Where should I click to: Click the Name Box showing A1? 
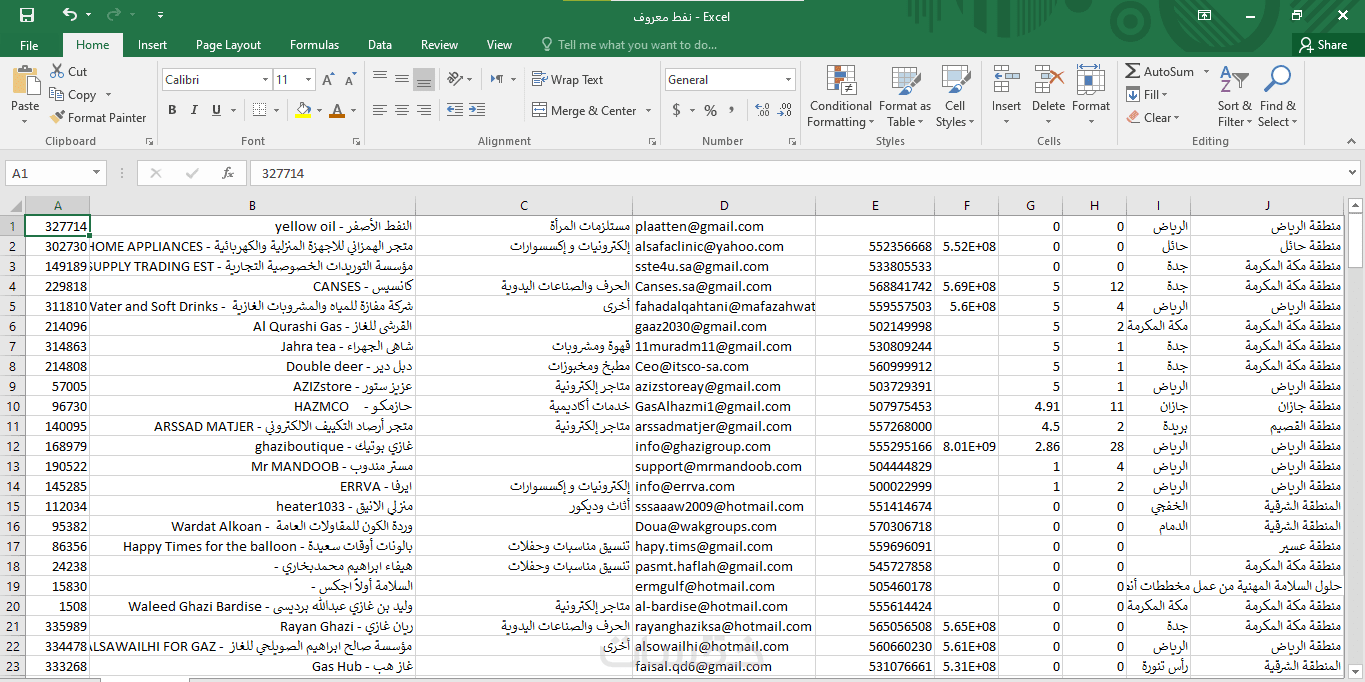pyautogui.click(x=54, y=173)
